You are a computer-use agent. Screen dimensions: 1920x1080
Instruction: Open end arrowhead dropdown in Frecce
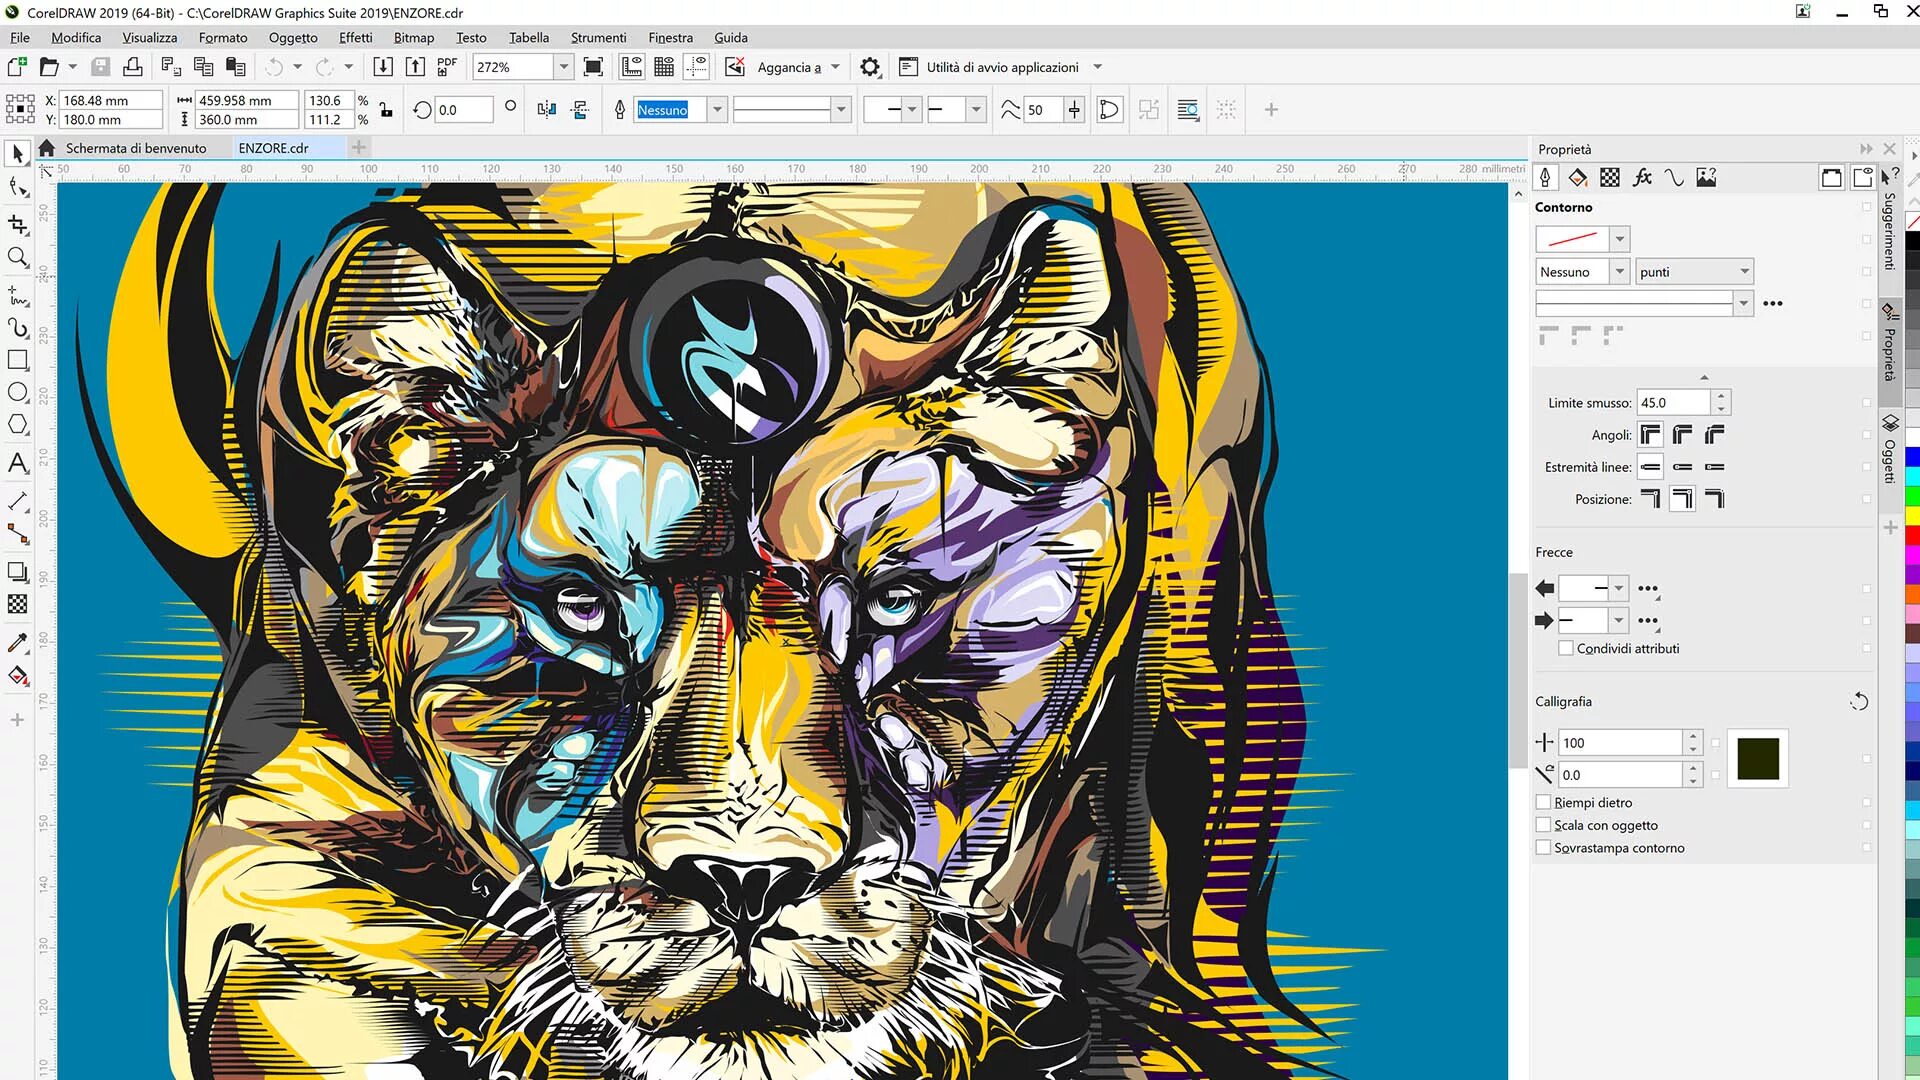pyautogui.click(x=1618, y=620)
